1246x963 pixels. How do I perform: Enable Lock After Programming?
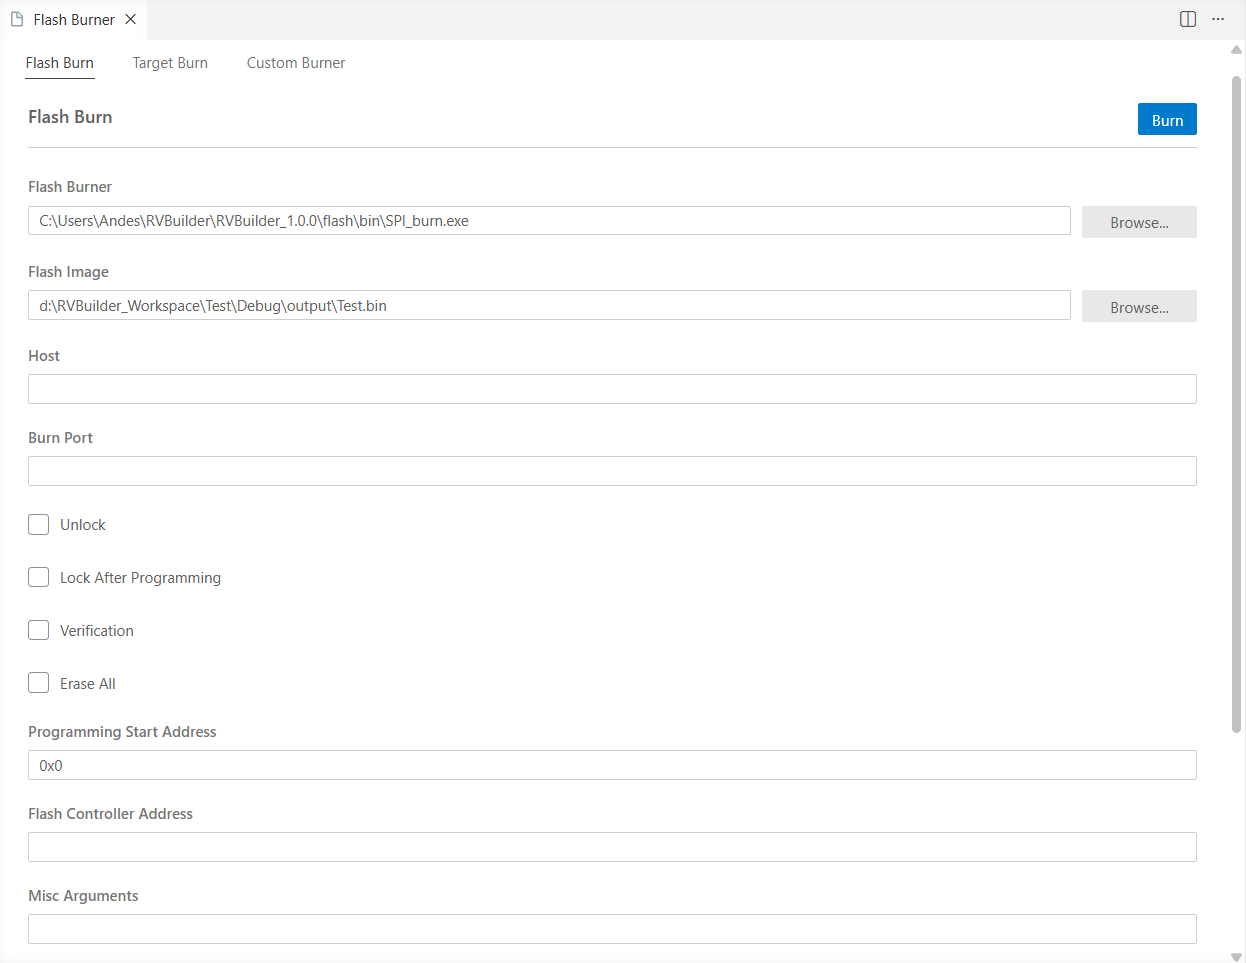point(38,577)
